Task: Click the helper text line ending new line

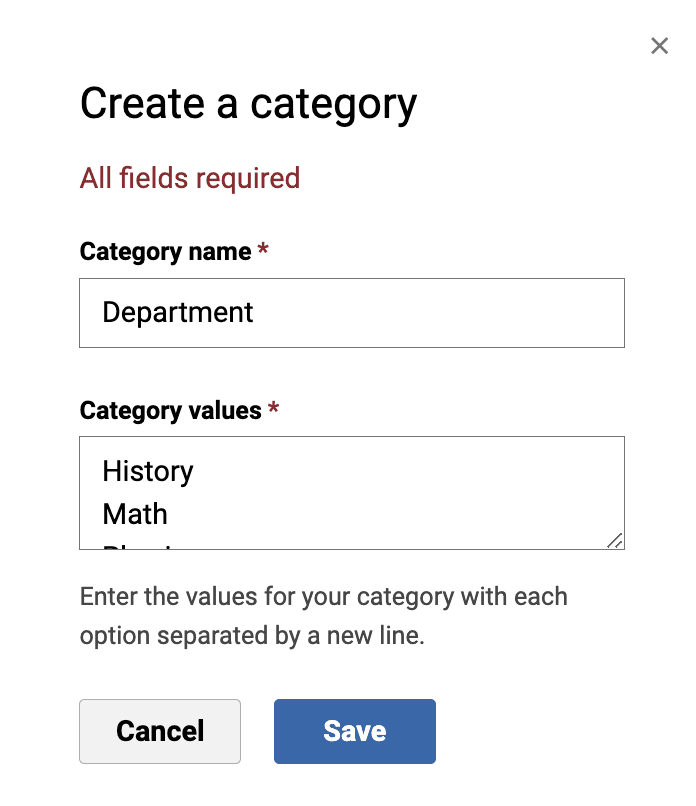Action: pos(252,636)
